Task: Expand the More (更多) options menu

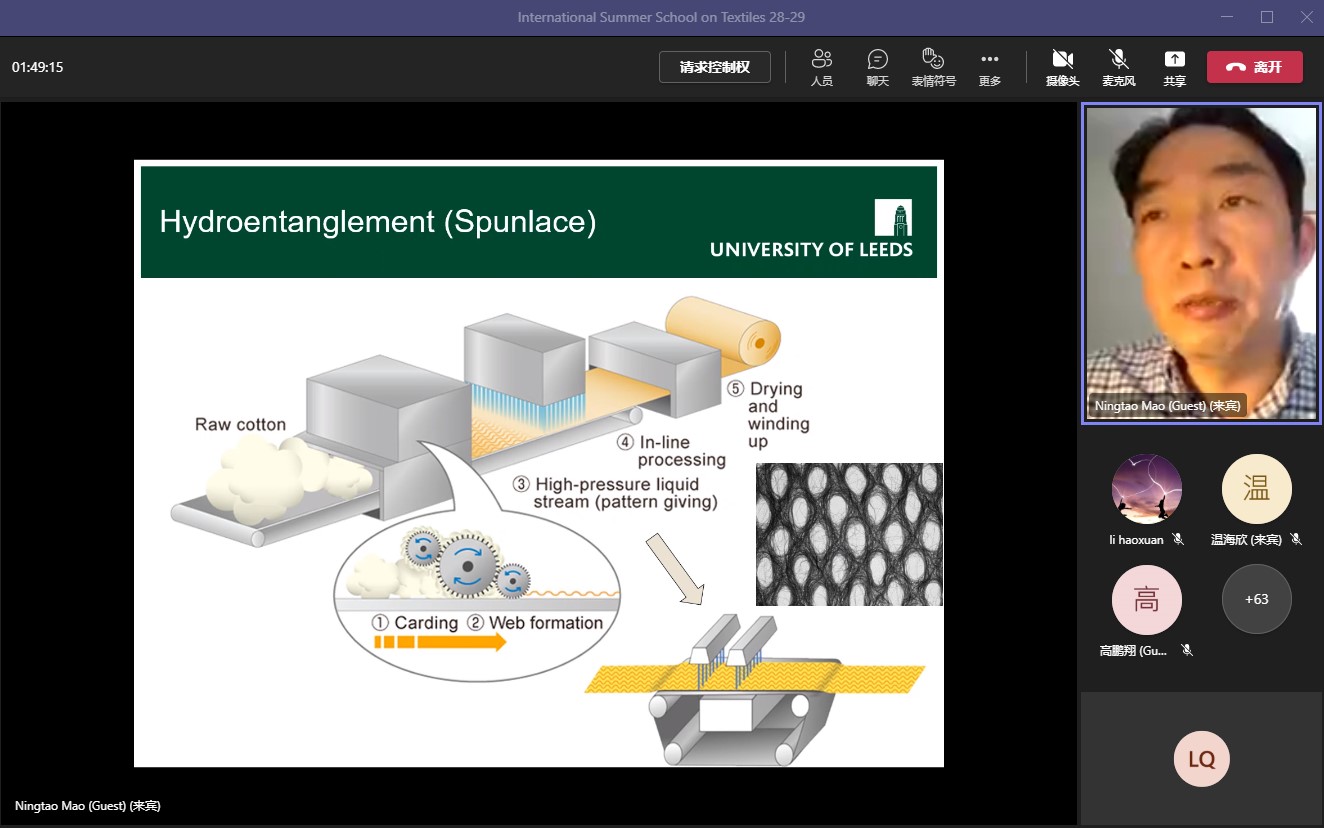Action: (x=990, y=67)
